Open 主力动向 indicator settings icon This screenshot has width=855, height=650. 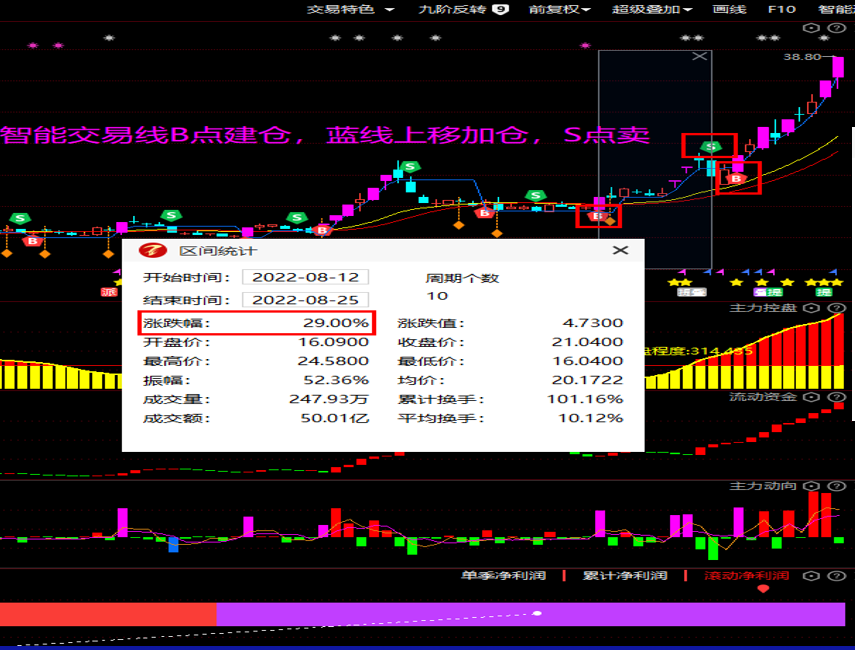[x=811, y=486]
